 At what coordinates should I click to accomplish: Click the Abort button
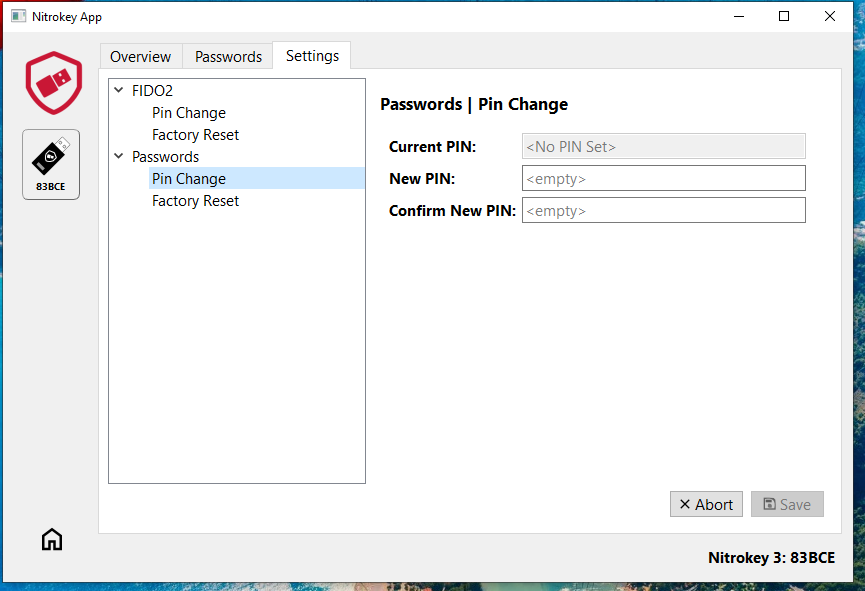(706, 504)
